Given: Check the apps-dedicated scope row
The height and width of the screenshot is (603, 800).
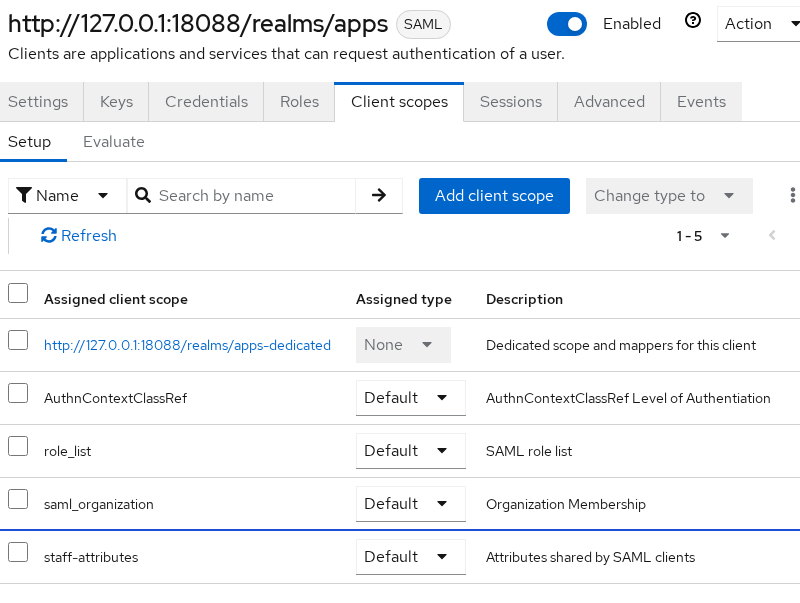Looking at the screenshot, I should (x=18, y=340).
